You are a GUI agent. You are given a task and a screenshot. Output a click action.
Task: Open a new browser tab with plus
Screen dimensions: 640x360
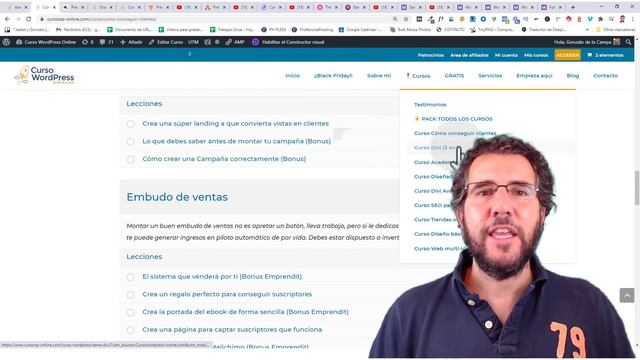click(573, 7)
